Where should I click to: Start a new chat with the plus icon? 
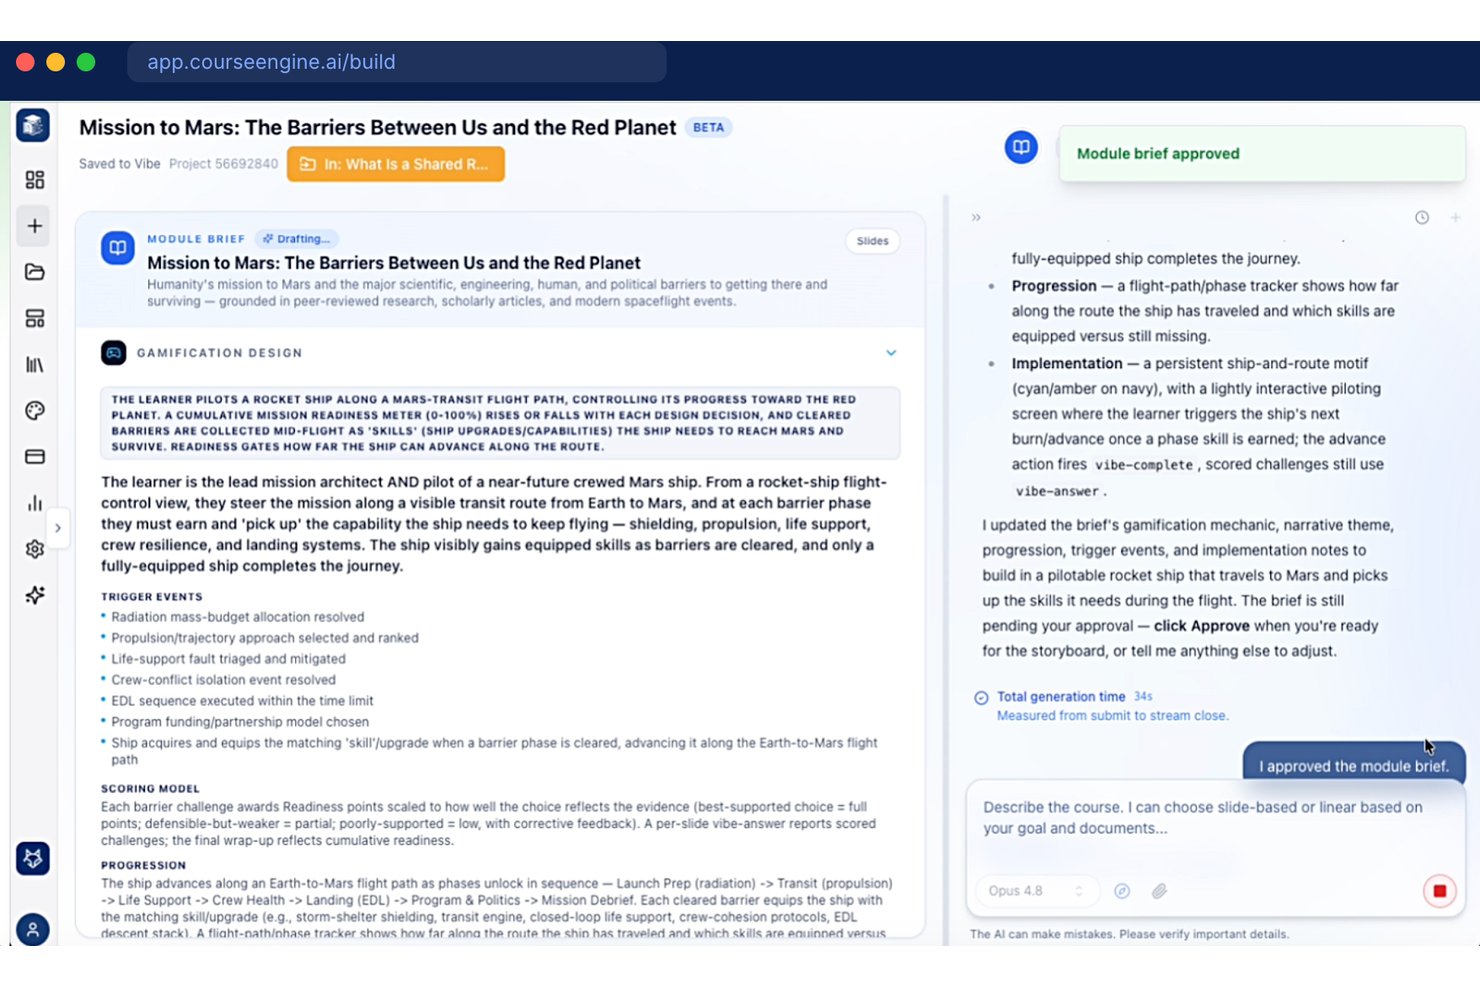1456,217
